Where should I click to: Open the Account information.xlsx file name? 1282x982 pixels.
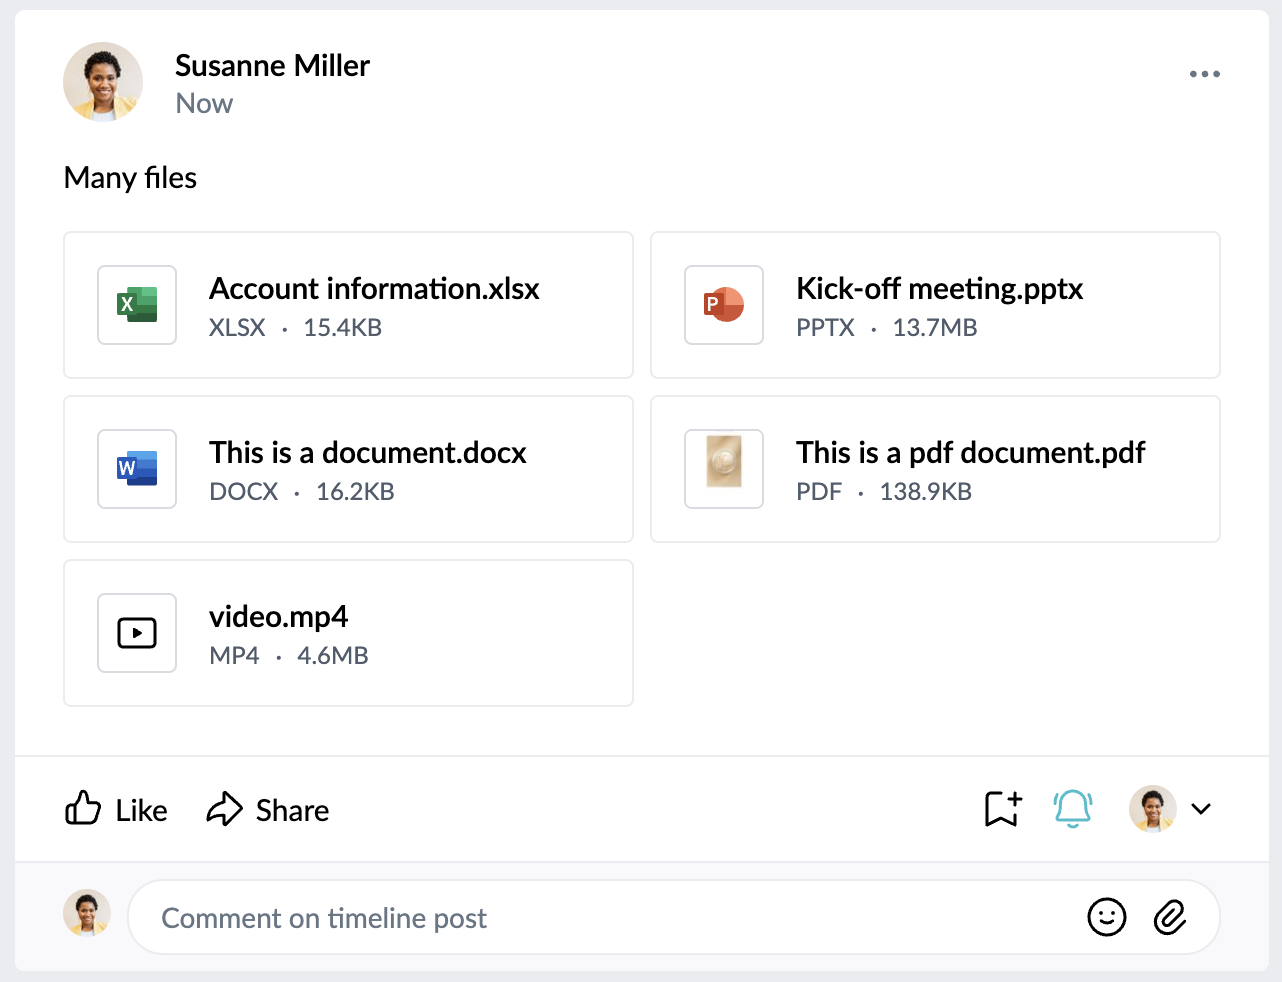point(374,289)
